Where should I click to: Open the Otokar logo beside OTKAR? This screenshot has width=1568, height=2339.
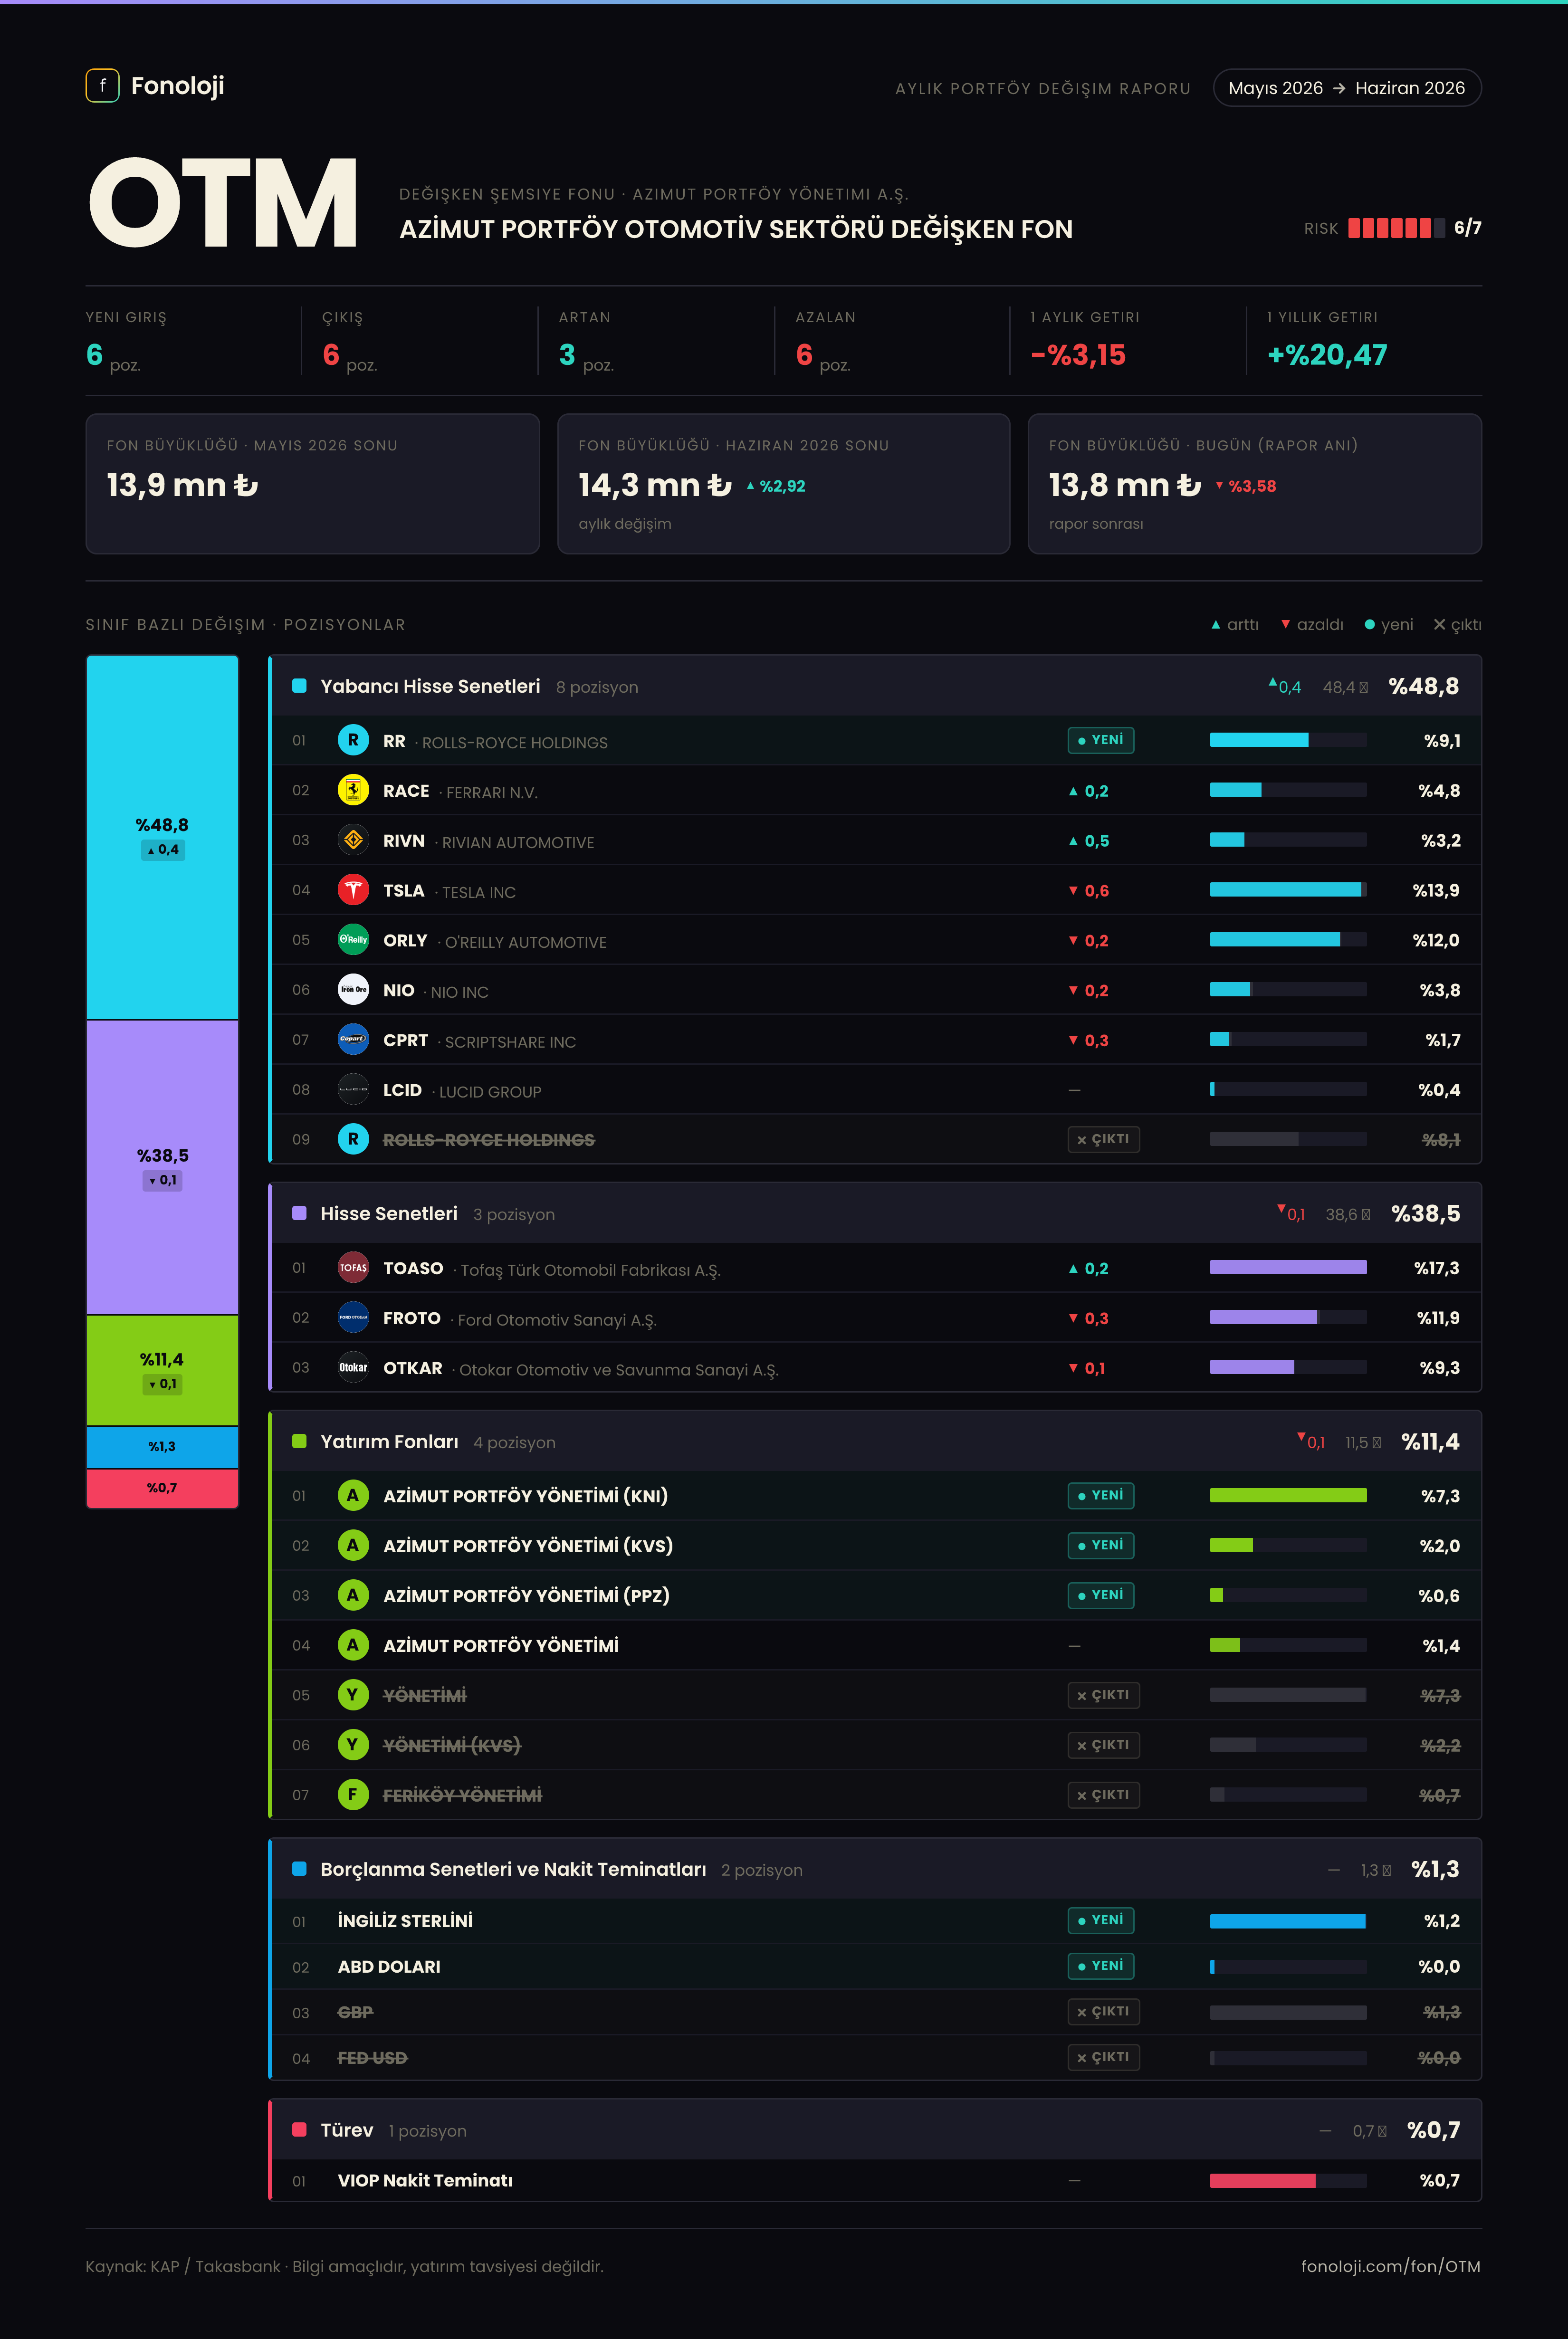[353, 1368]
